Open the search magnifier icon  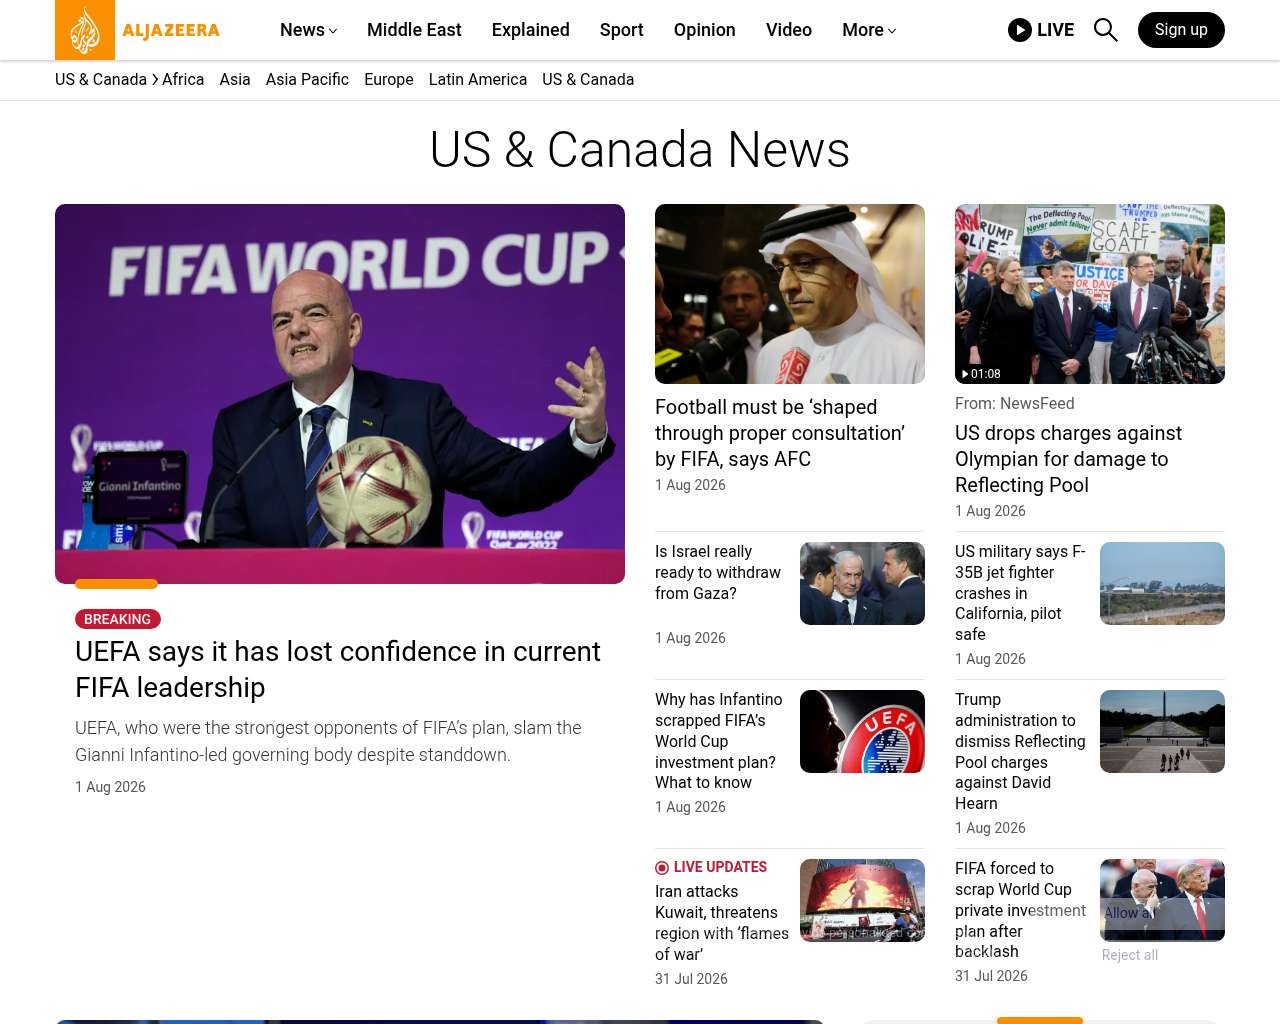pos(1105,30)
